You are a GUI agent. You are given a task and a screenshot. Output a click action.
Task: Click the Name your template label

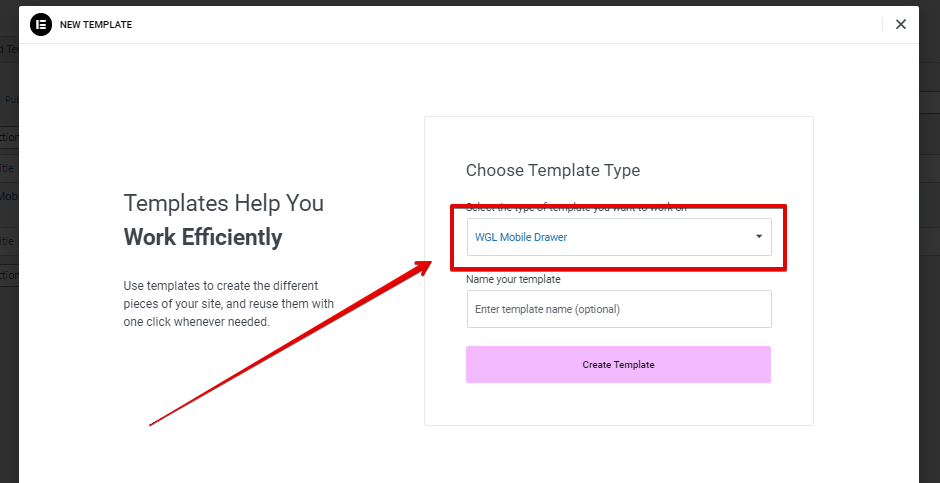click(513, 279)
